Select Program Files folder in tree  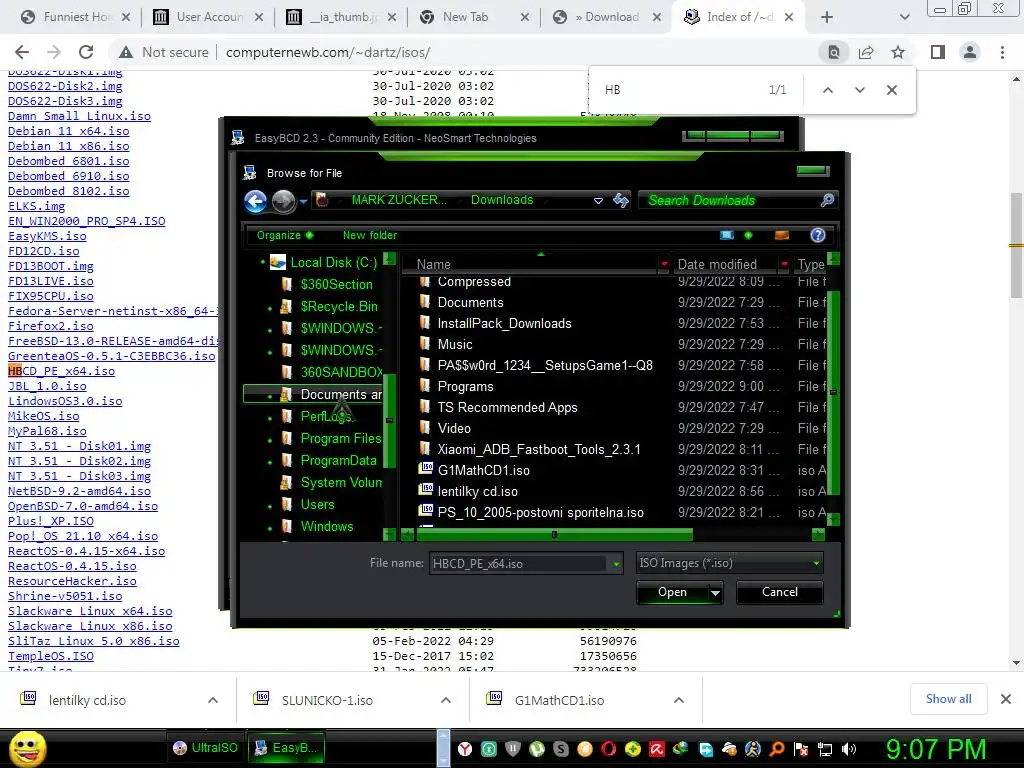[341, 438]
